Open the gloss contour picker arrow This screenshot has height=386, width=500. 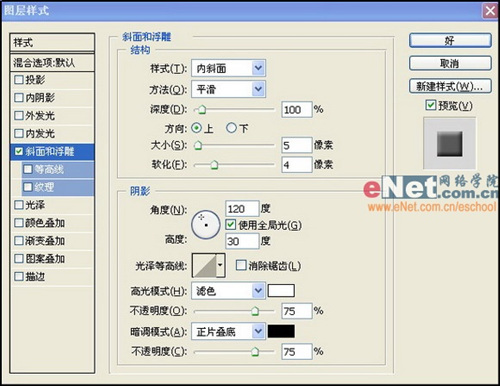coord(220,265)
